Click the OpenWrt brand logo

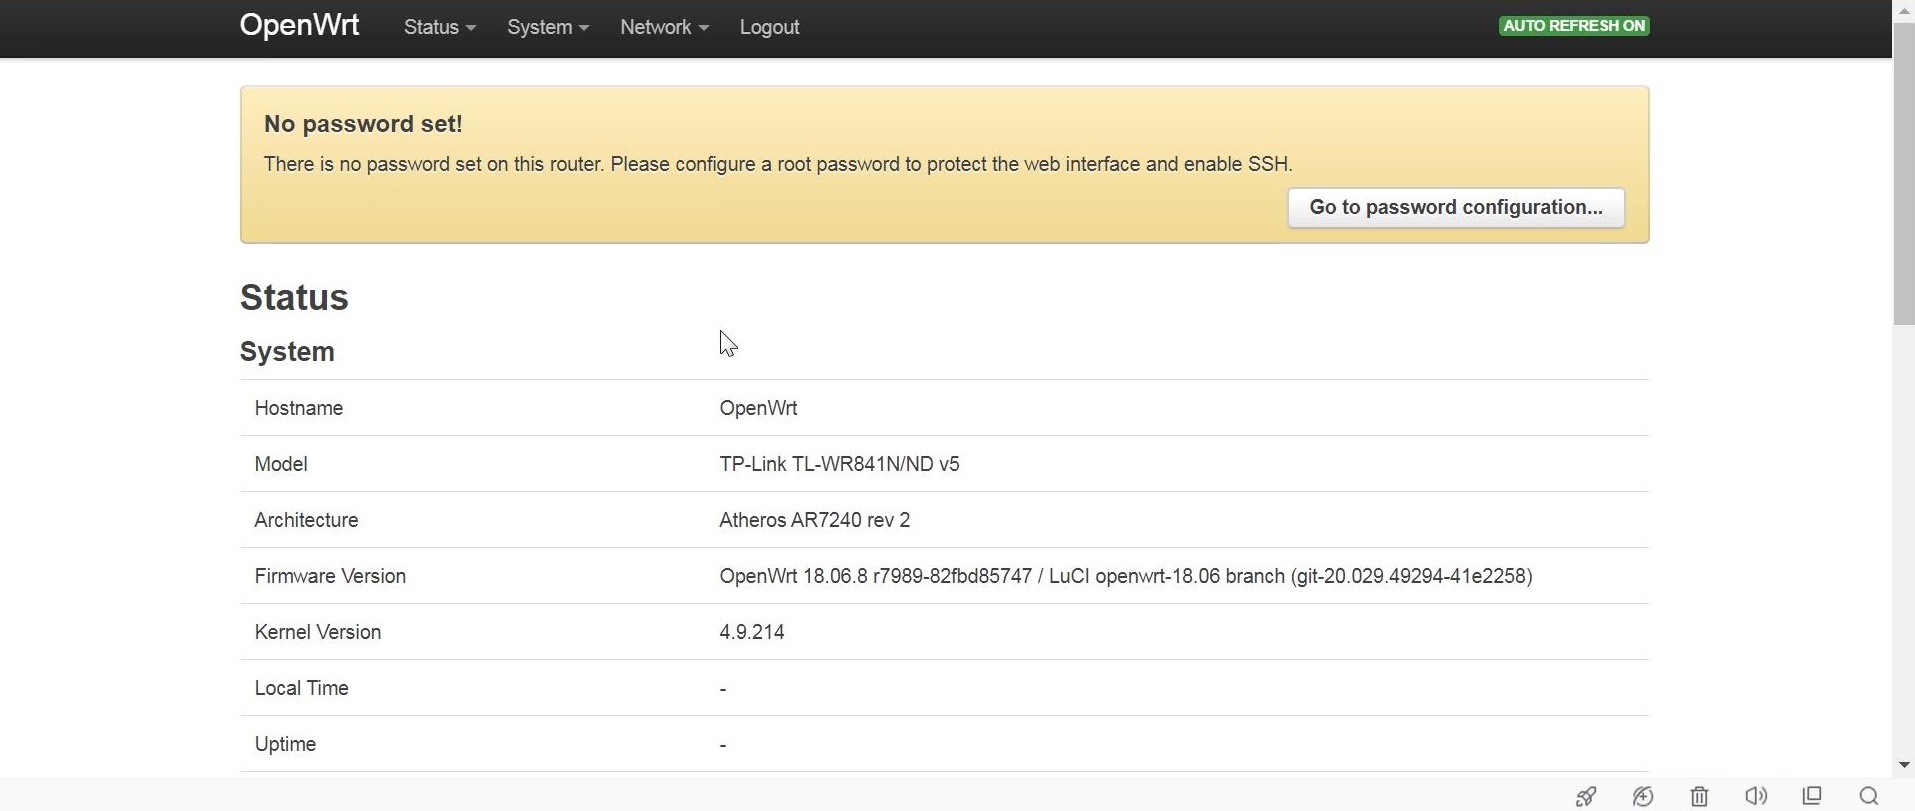(299, 26)
